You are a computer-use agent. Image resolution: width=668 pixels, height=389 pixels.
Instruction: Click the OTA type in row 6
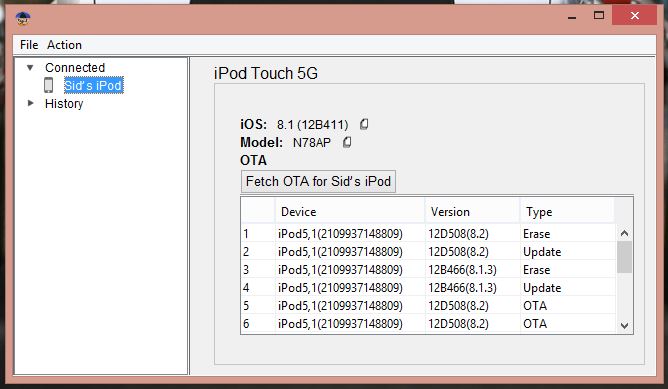tap(568, 324)
